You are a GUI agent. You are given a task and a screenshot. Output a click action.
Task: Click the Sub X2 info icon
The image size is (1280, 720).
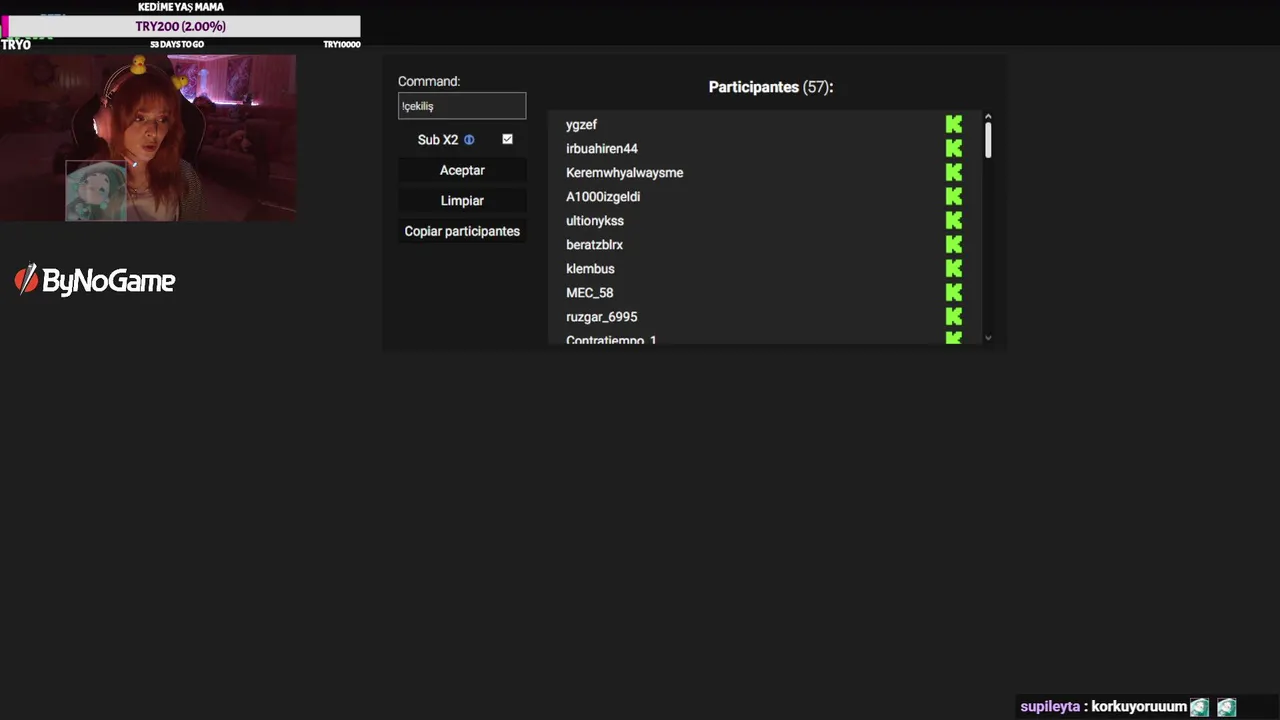click(x=469, y=140)
